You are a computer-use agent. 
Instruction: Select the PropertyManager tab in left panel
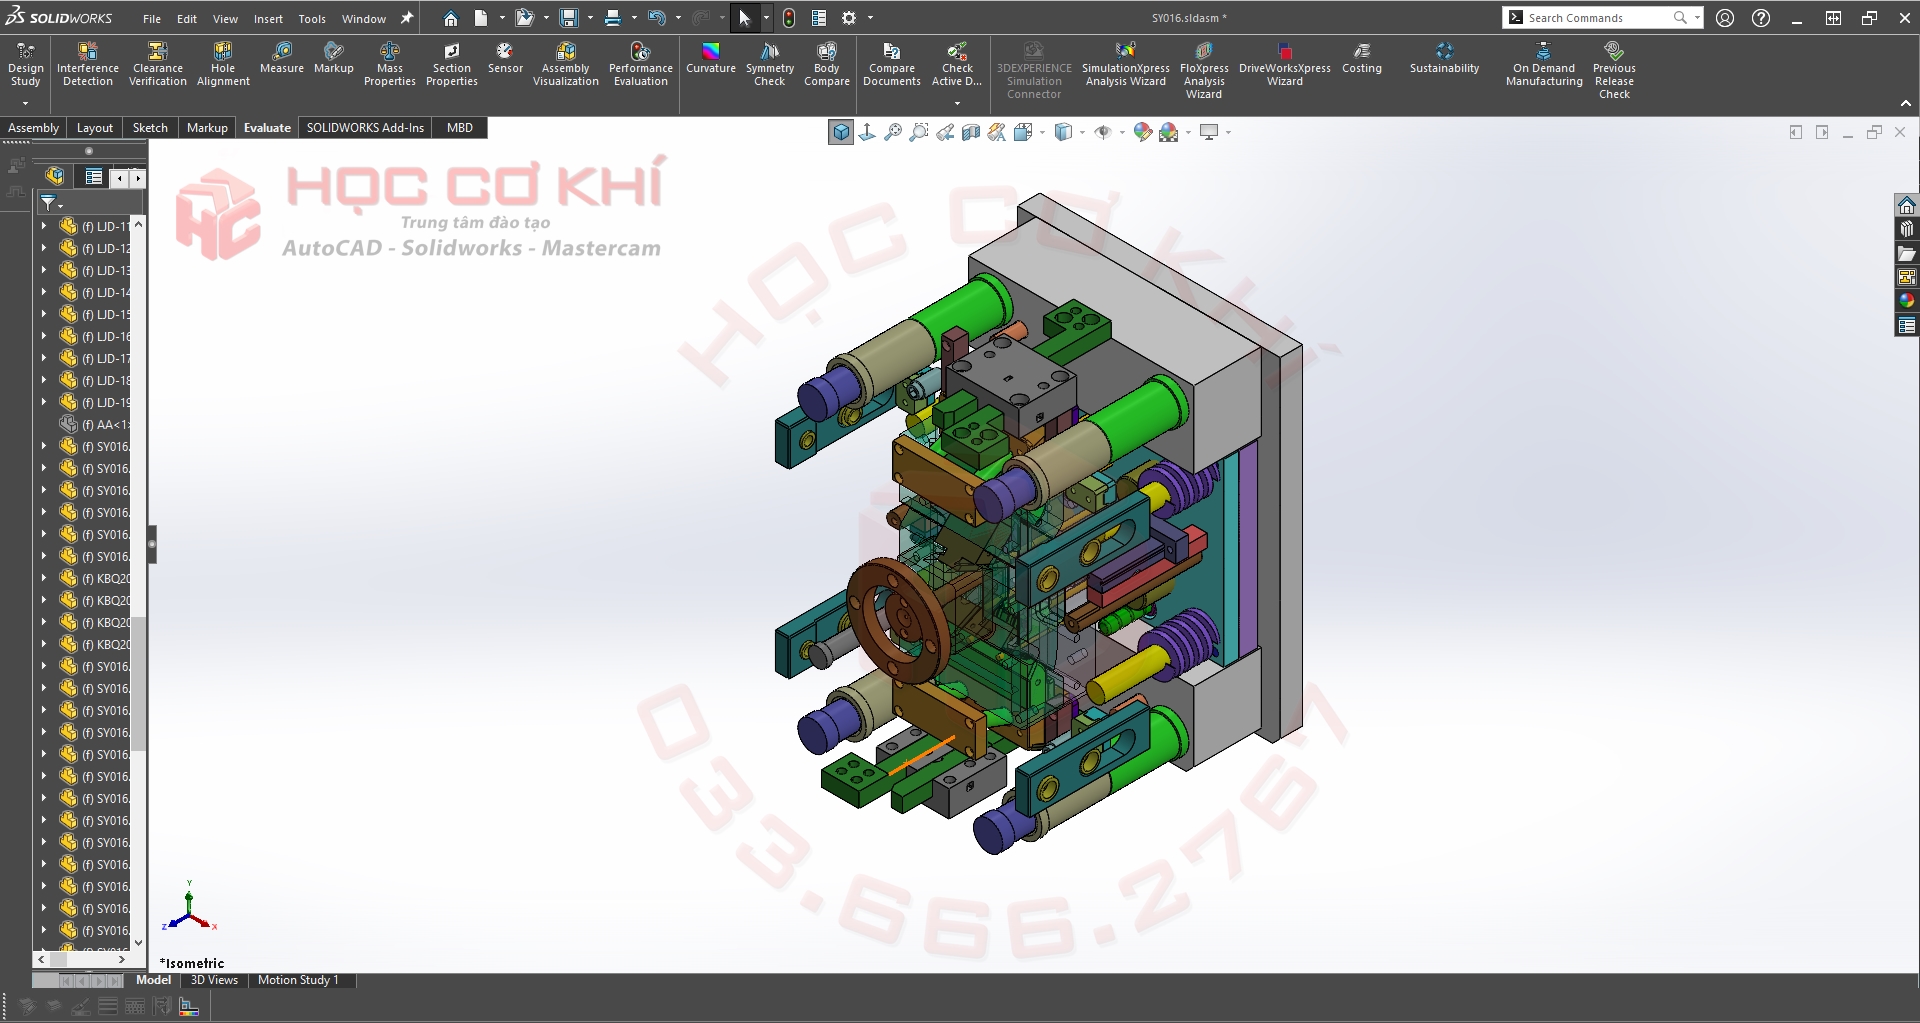click(x=94, y=177)
